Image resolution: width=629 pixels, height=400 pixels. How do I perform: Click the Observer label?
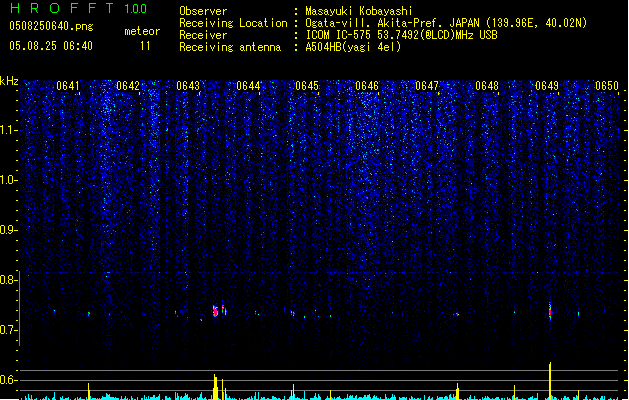tap(203, 11)
